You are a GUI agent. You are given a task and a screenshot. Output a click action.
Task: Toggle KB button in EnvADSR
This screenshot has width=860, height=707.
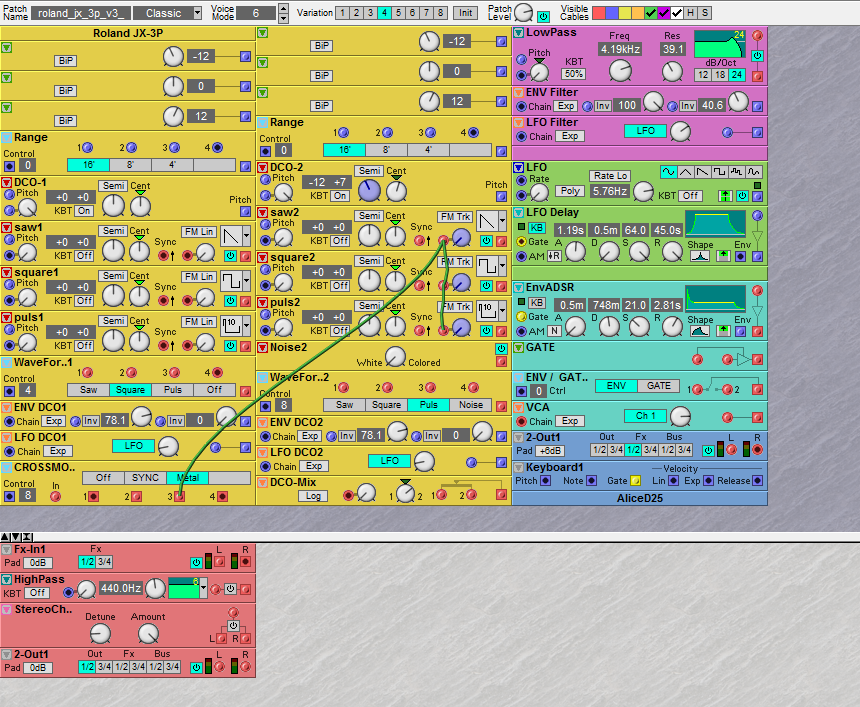(x=536, y=303)
